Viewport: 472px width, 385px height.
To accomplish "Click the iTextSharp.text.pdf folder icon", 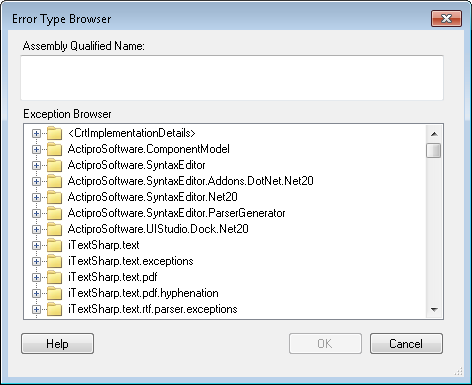I will click(54, 277).
